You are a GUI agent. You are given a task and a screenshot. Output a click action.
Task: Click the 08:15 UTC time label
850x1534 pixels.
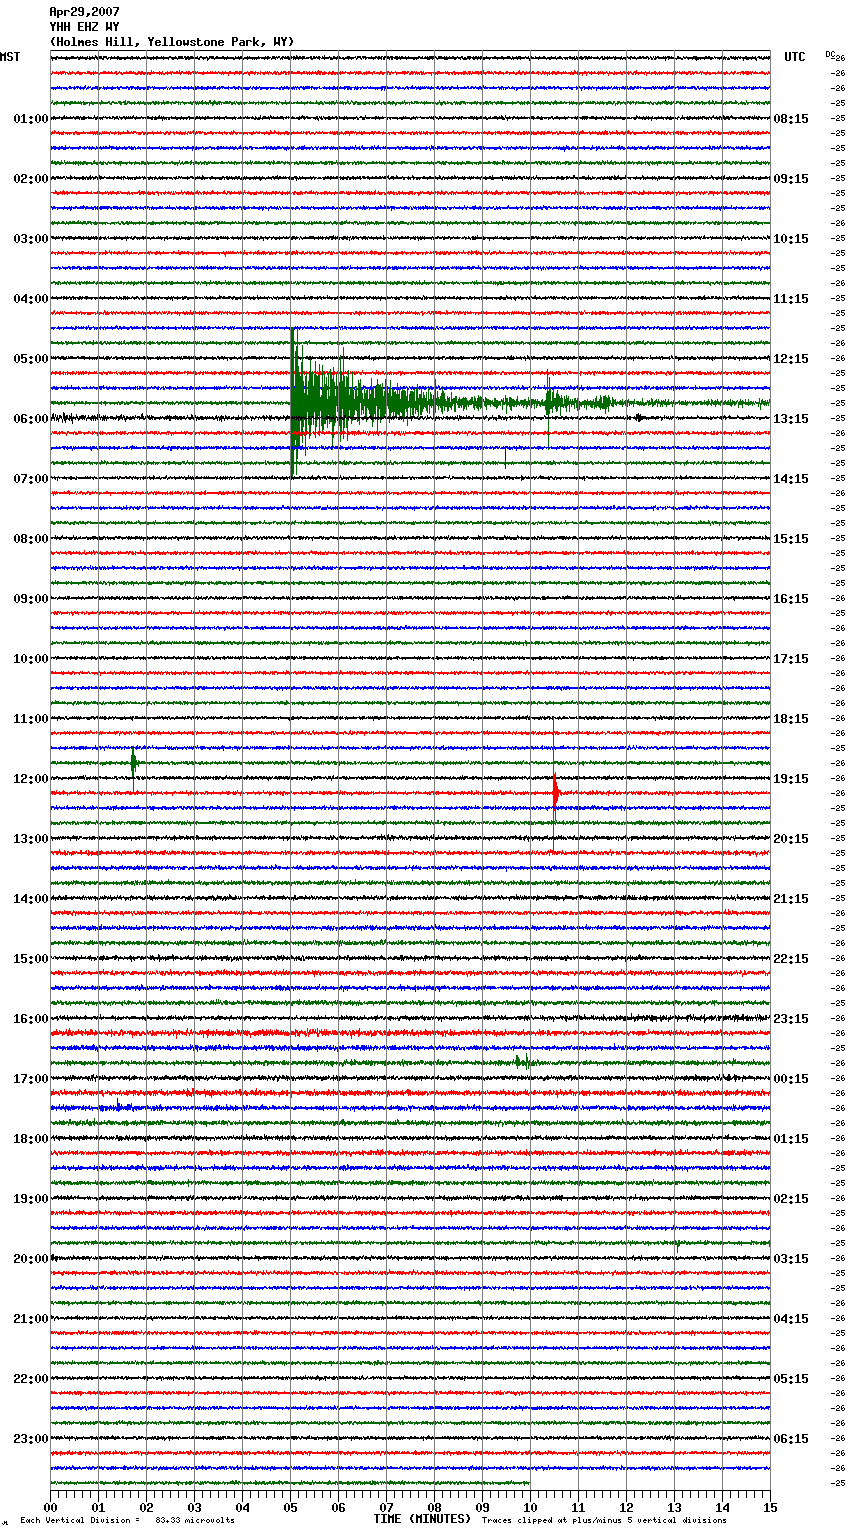(x=791, y=119)
